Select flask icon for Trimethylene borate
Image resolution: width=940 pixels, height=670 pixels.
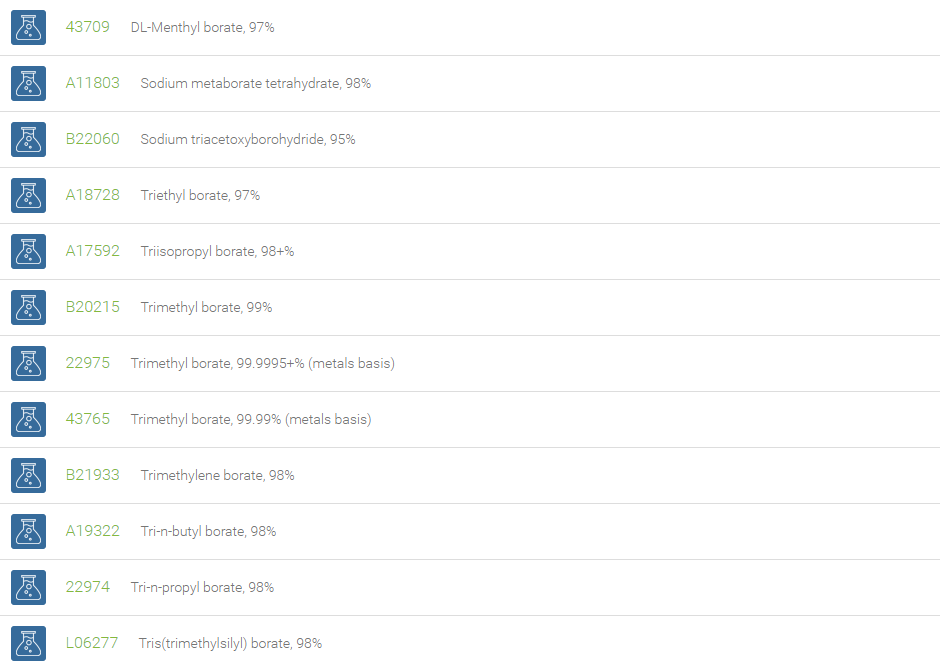pos(28,475)
